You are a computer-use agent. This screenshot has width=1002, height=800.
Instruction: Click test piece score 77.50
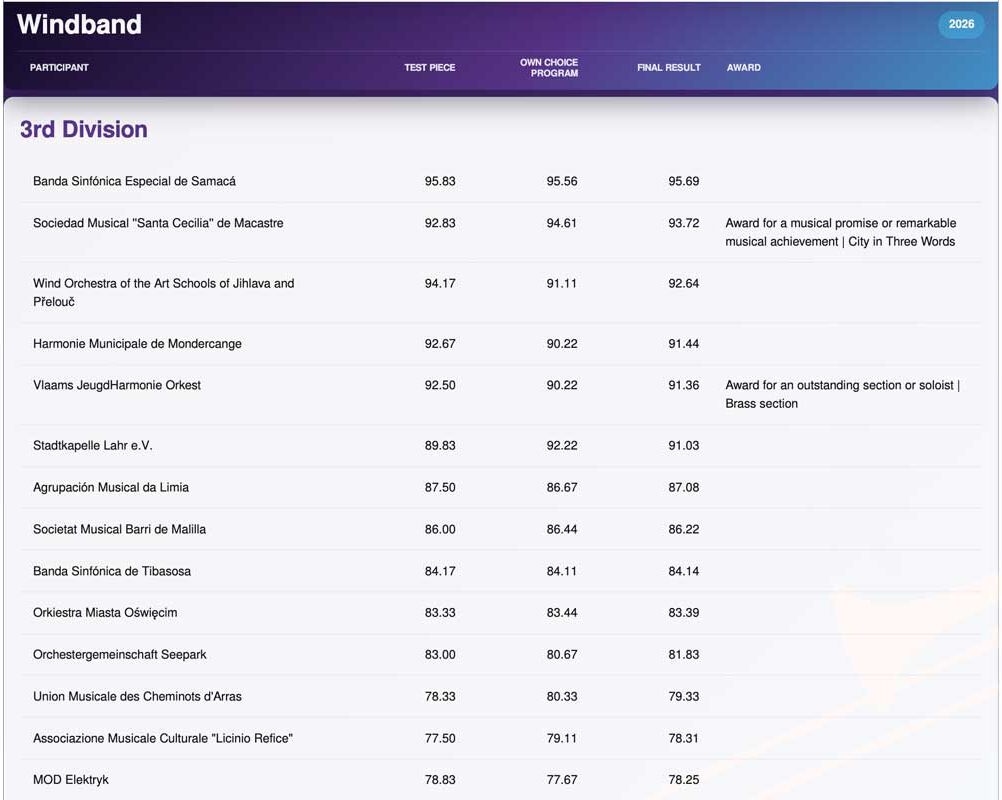(440, 738)
